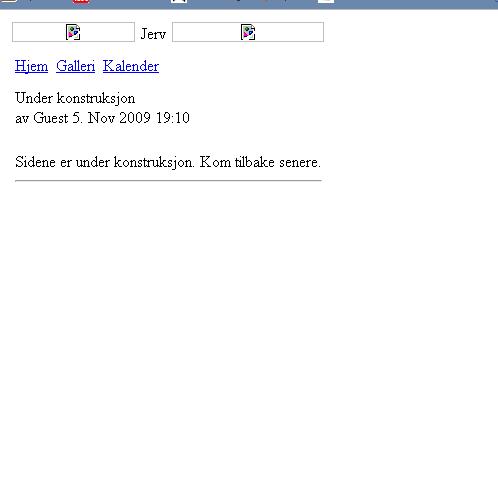Click the top-left corner icon in blue bar

pyautogui.click(x=8, y=1)
